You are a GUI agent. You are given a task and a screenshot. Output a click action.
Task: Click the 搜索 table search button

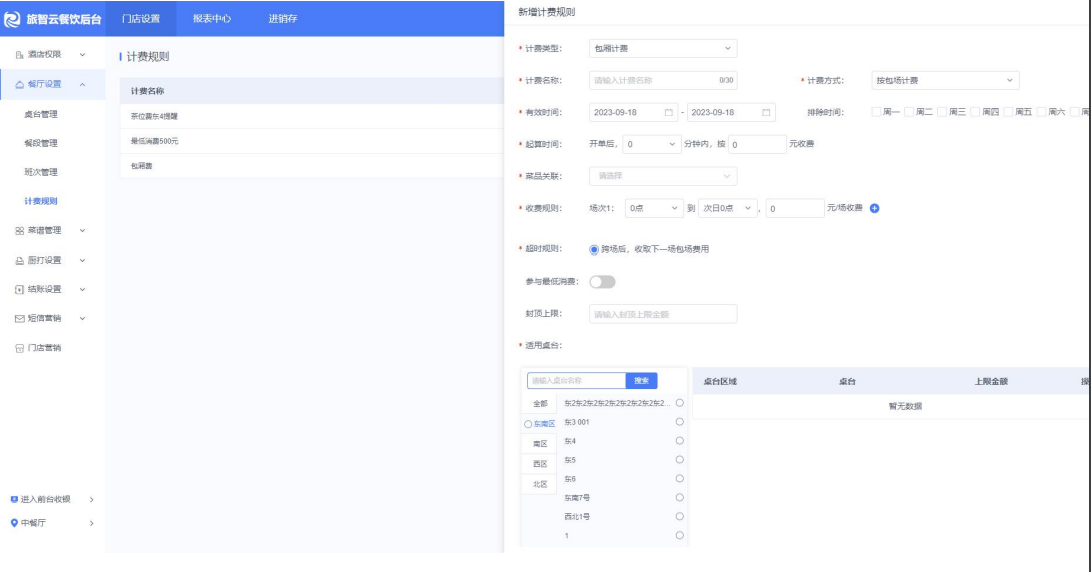(x=642, y=381)
